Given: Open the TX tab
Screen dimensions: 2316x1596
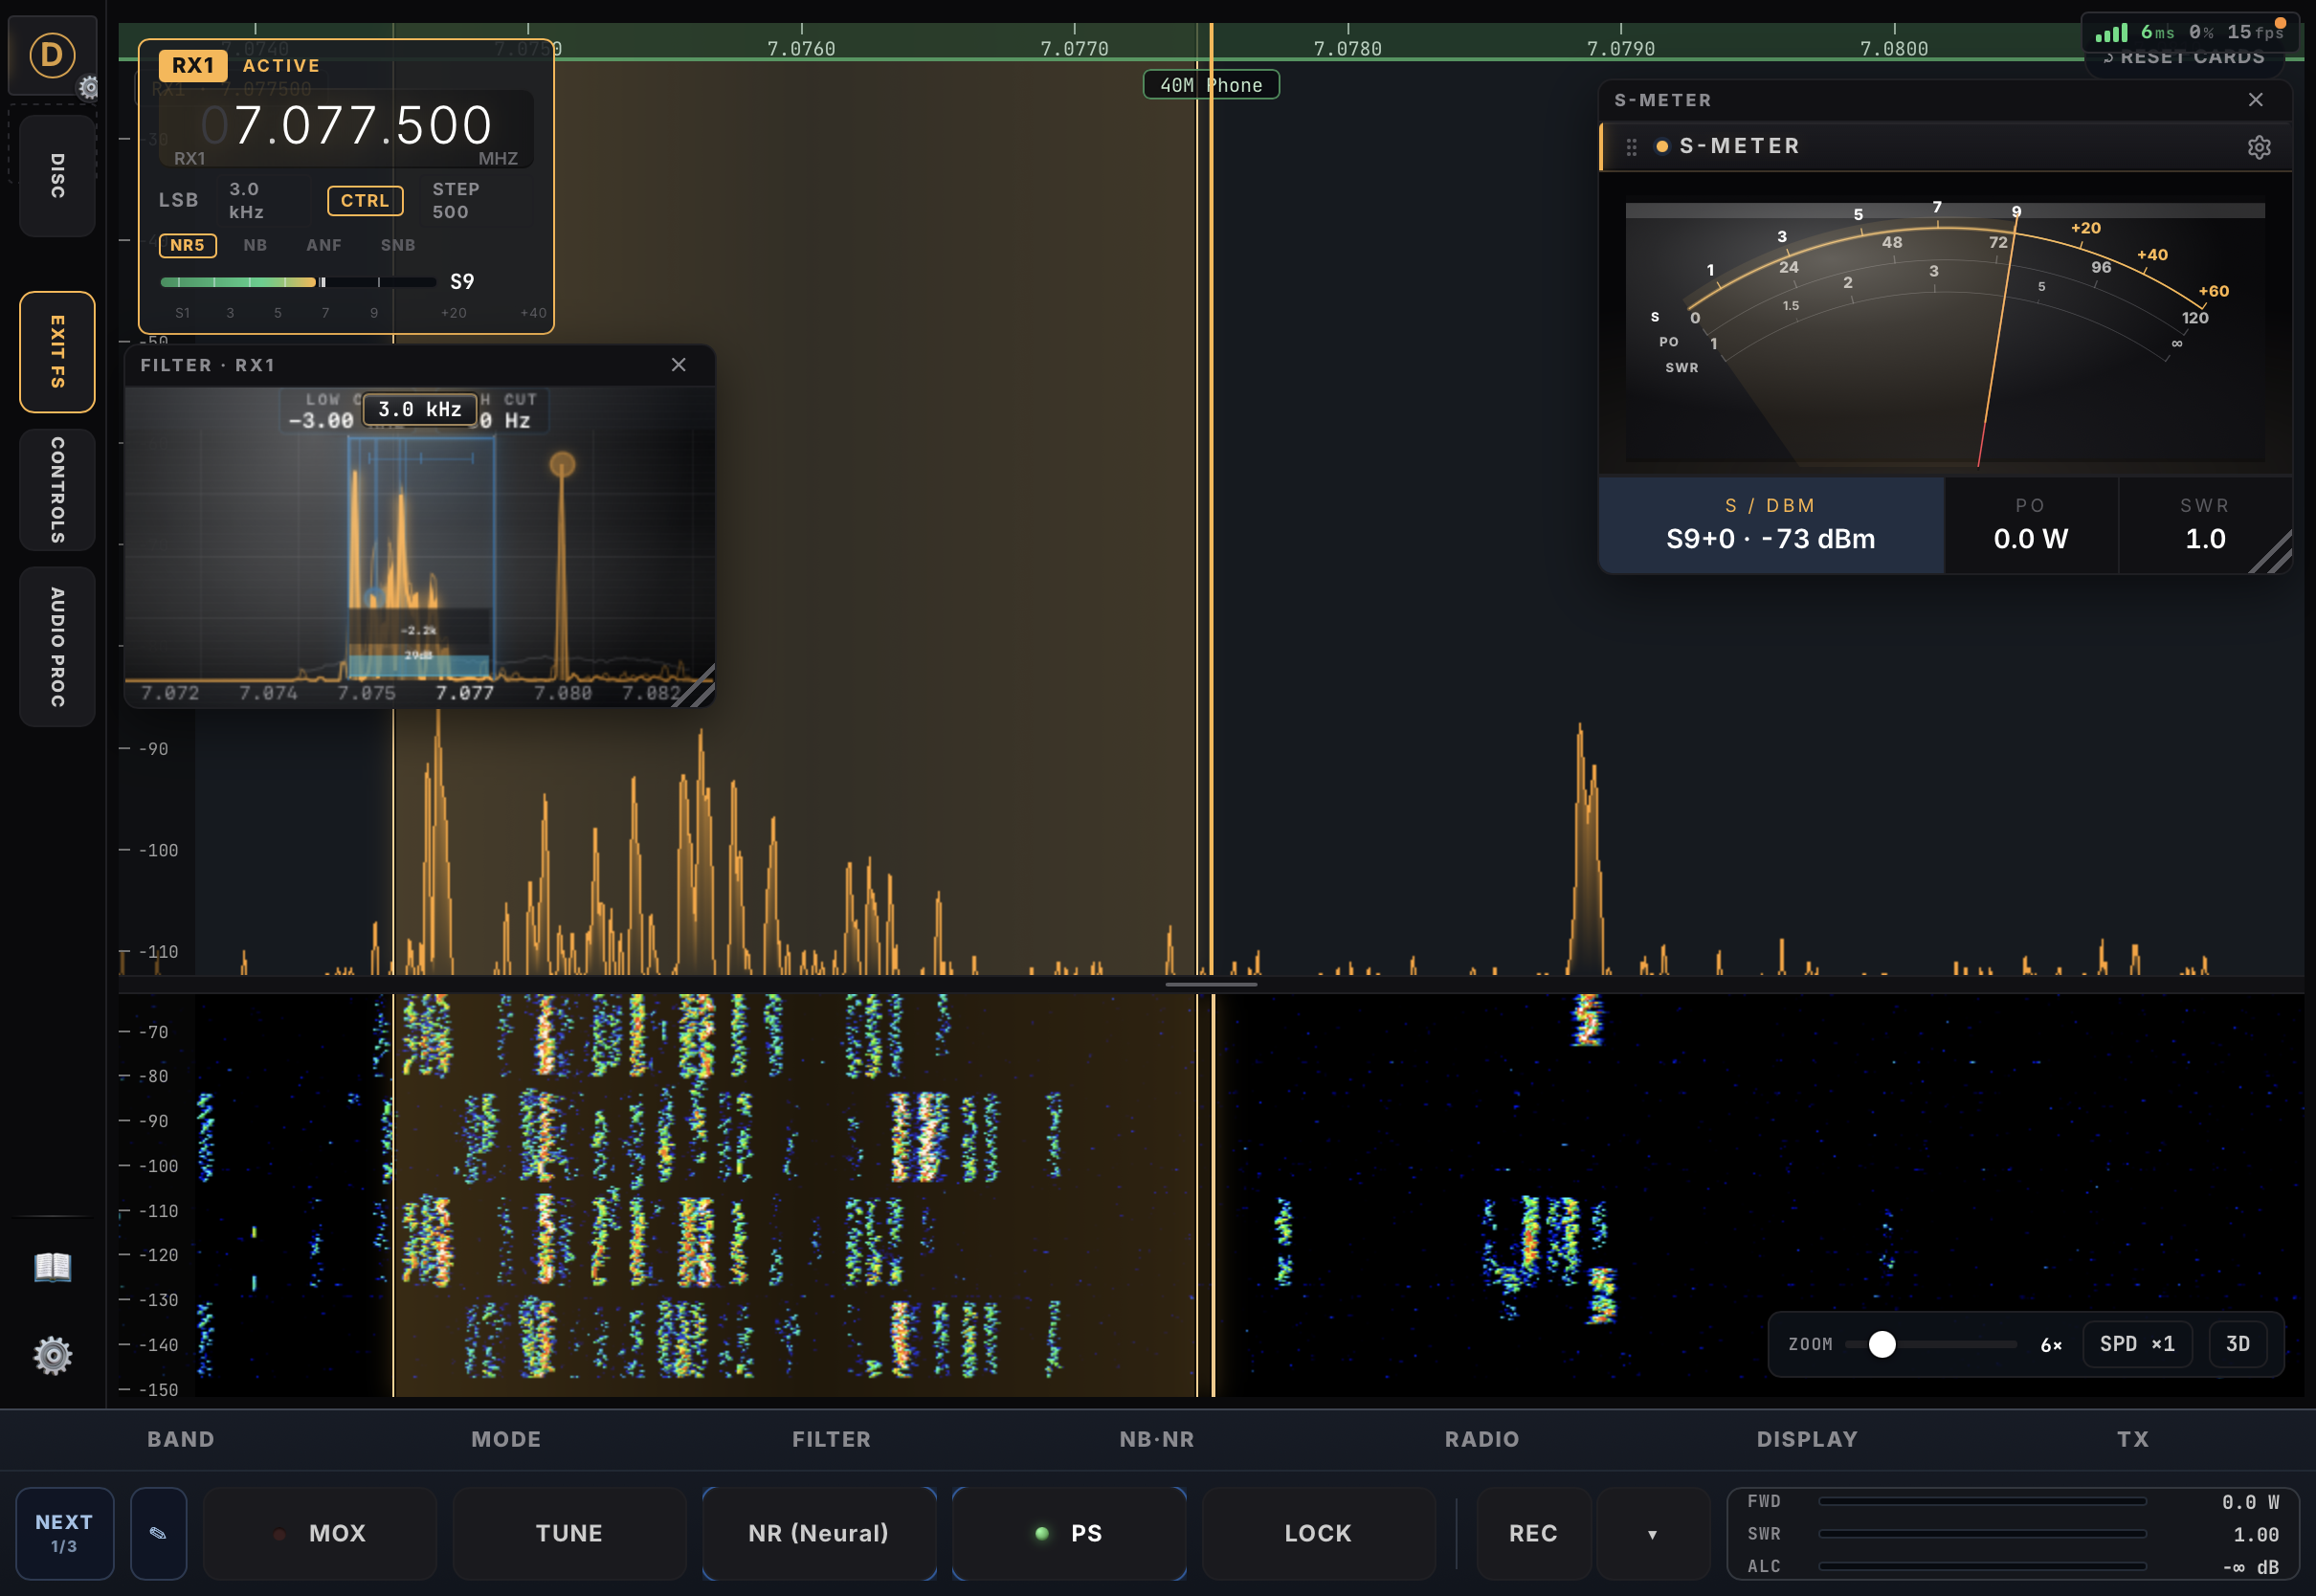Looking at the screenshot, I should [2132, 1439].
